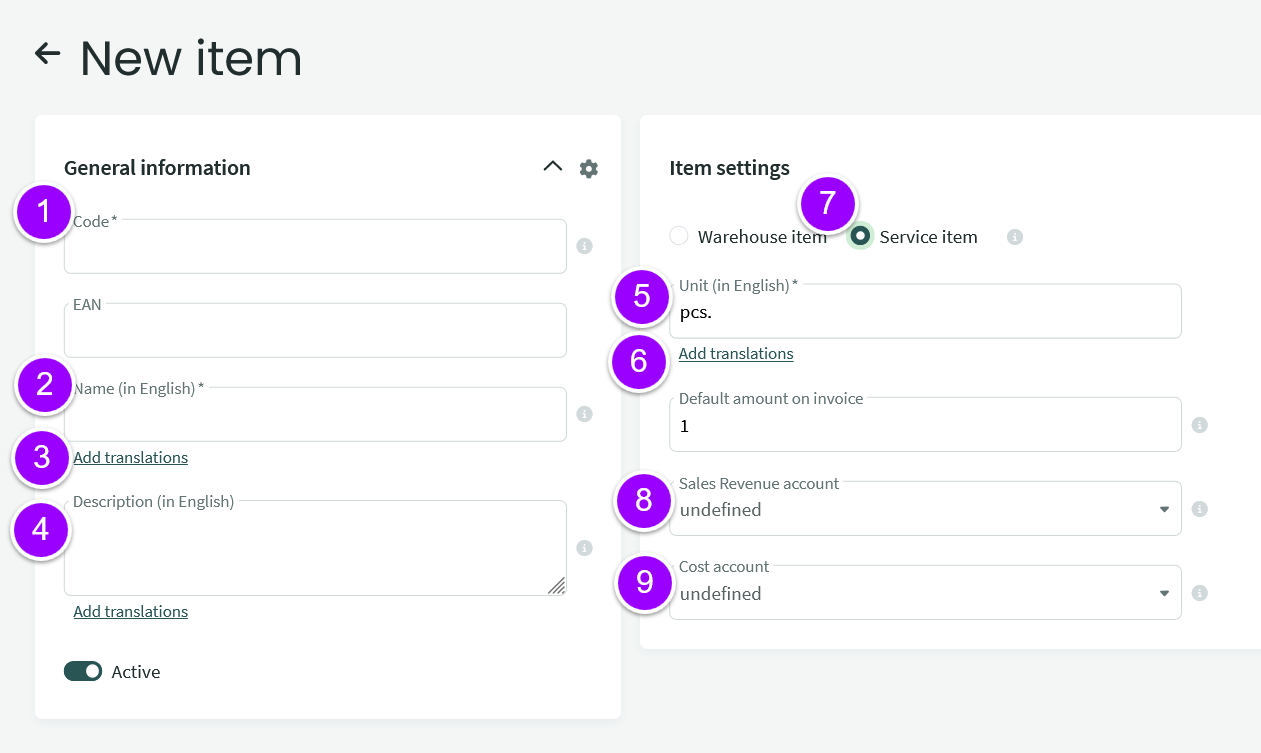Toggle the Active switch off
Viewport: 1261px width, 753px height.
(83, 671)
